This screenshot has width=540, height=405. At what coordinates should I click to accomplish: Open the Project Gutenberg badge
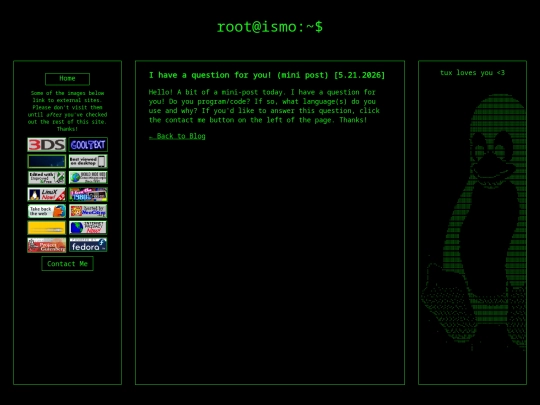coord(46,245)
